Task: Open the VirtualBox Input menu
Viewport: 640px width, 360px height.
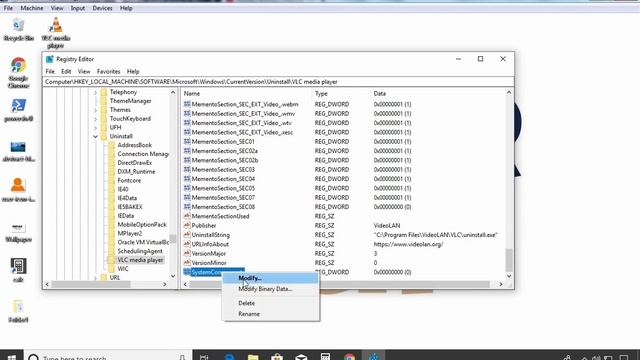Action: coord(78,8)
